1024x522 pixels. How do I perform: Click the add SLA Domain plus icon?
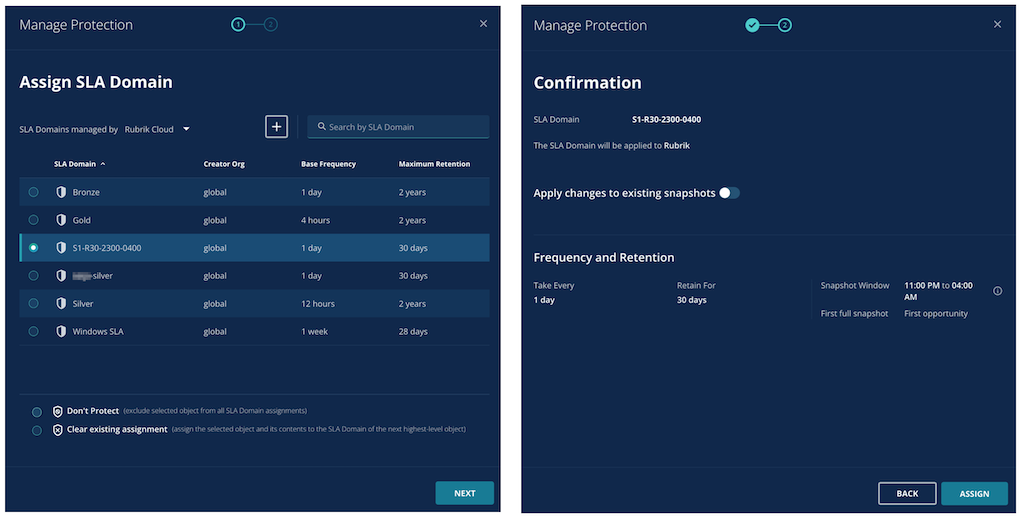point(276,127)
